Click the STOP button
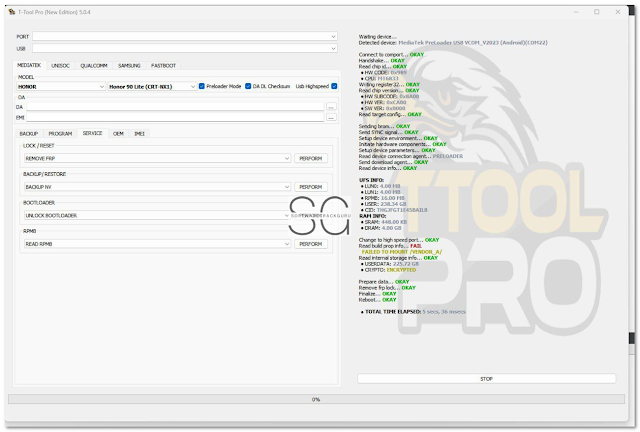 coord(486,379)
